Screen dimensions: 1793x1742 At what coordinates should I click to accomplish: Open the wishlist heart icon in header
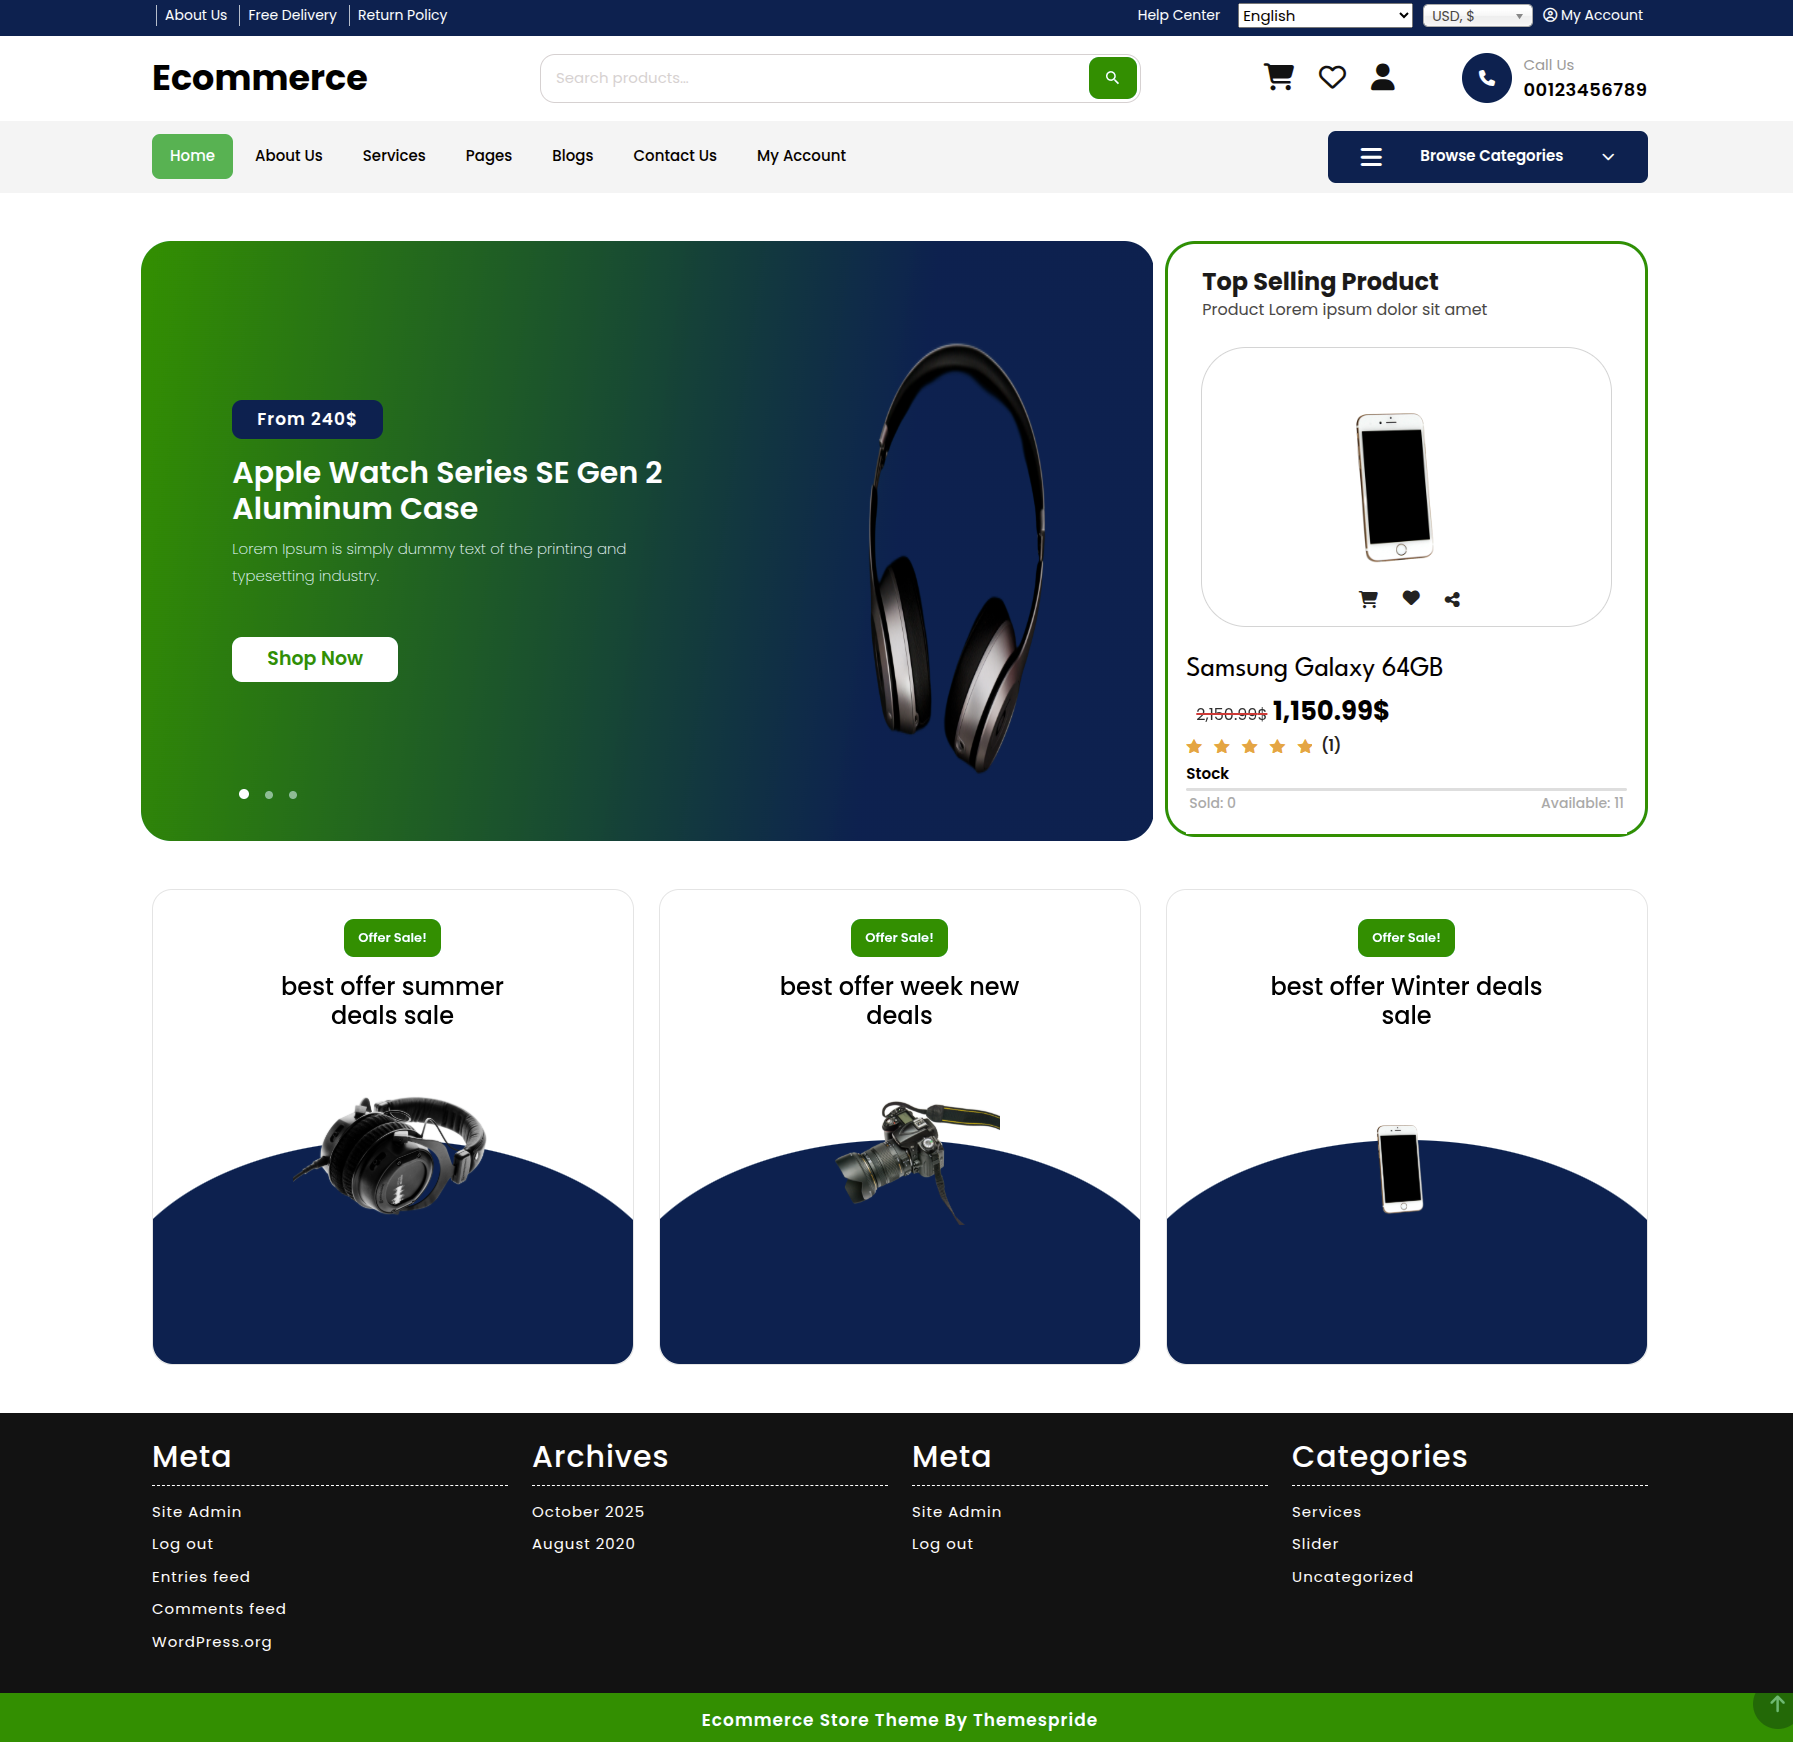(x=1332, y=77)
